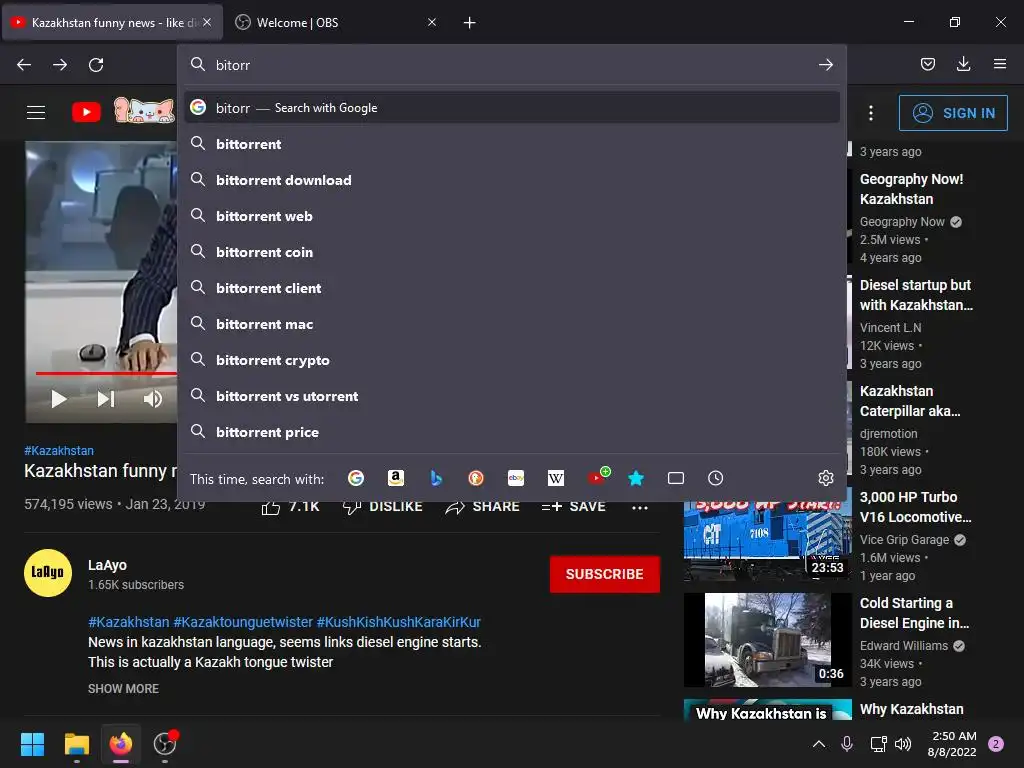Search this time with DuckDuckGo
This screenshot has width=1024, height=768.
click(476, 478)
